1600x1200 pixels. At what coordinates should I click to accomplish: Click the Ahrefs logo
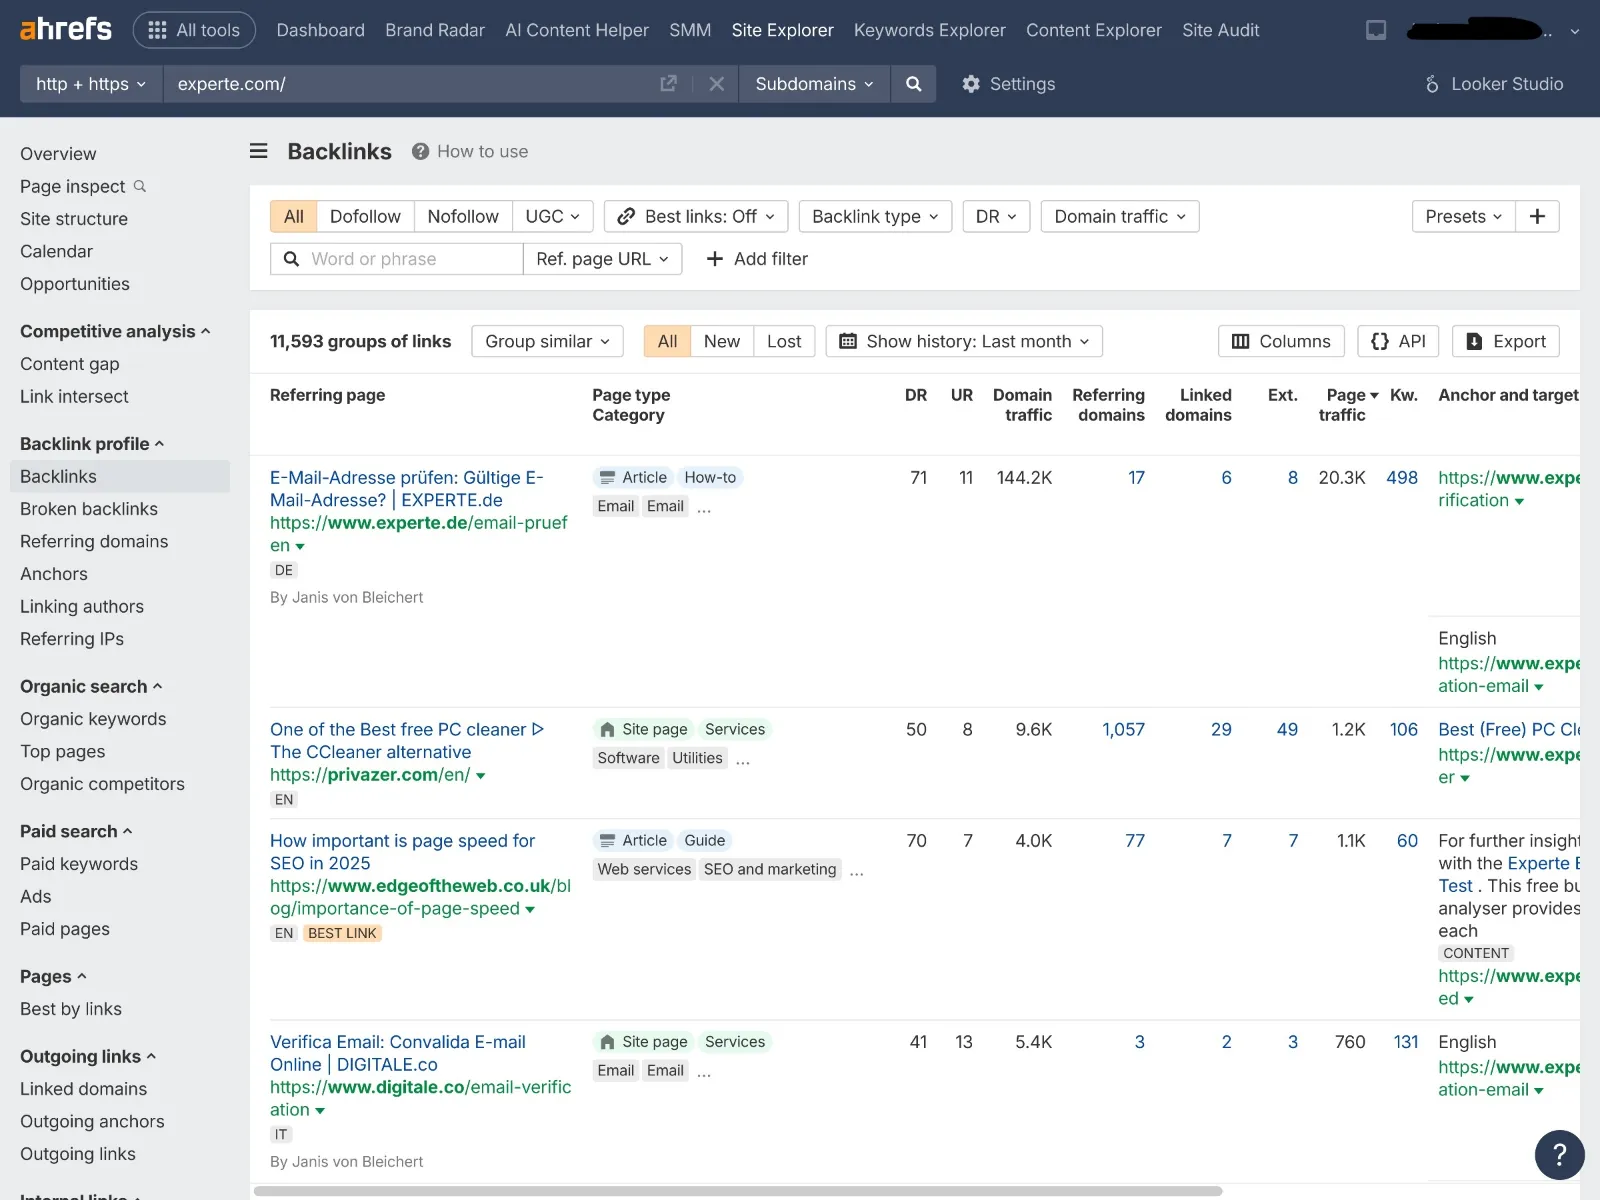66,29
